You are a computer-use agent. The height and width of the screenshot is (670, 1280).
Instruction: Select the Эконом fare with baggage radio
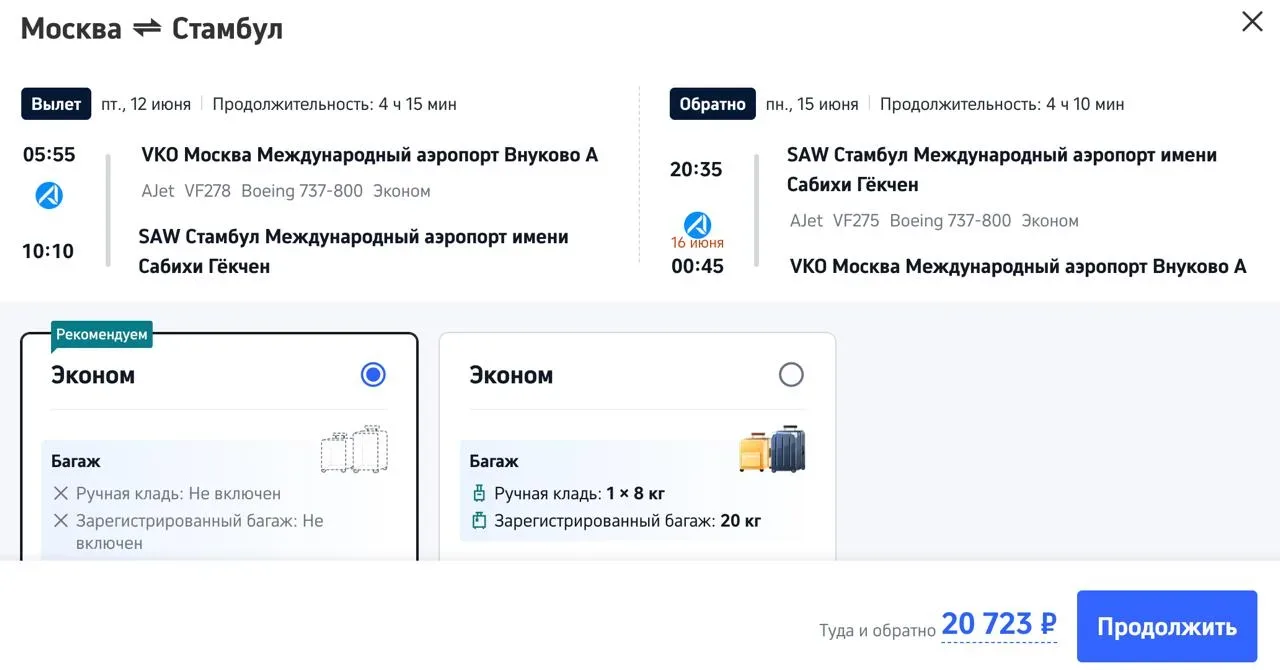point(790,375)
